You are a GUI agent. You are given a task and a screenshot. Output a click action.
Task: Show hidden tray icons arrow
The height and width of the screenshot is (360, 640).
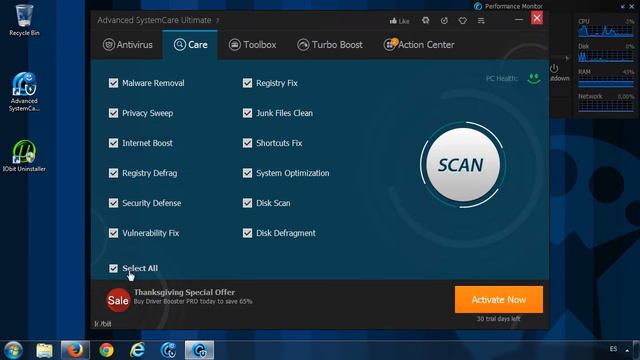tap(627, 350)
